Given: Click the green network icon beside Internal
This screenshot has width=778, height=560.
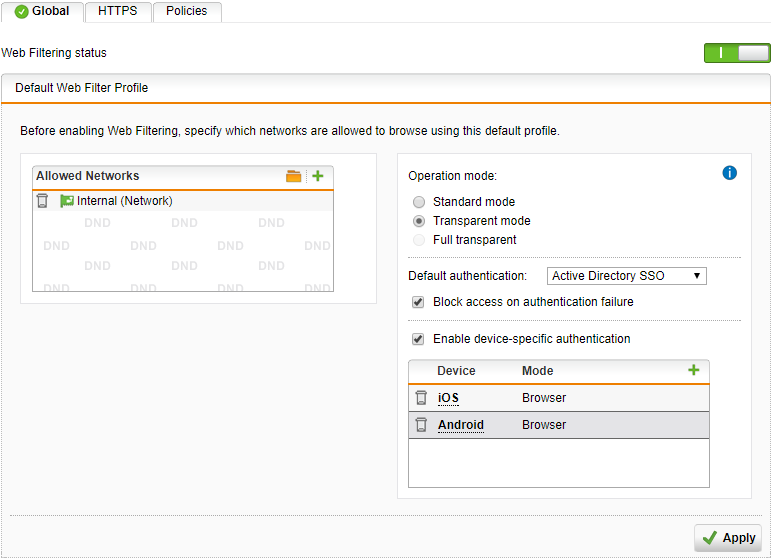Looking at the screenshot, I should point(66,201).
